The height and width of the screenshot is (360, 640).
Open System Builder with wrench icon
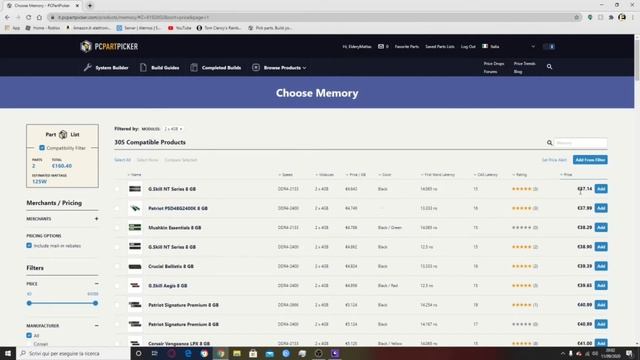click(x=106, y=68)
